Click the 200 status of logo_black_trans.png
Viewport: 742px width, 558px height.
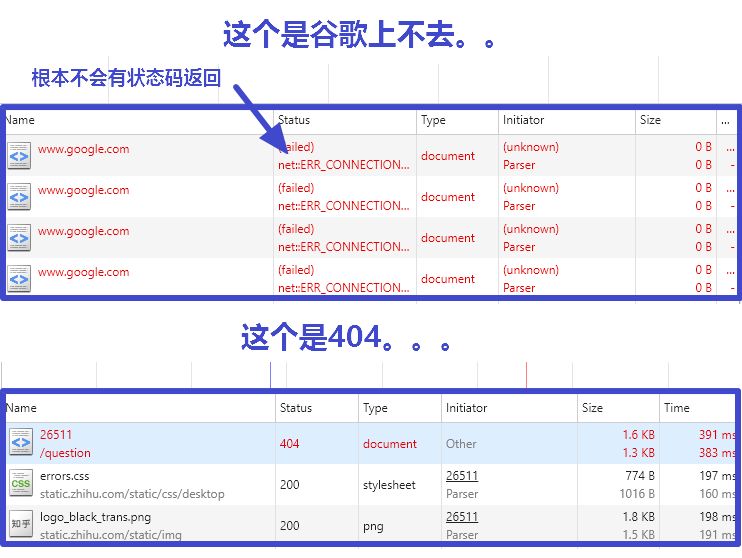click(289, 526)
